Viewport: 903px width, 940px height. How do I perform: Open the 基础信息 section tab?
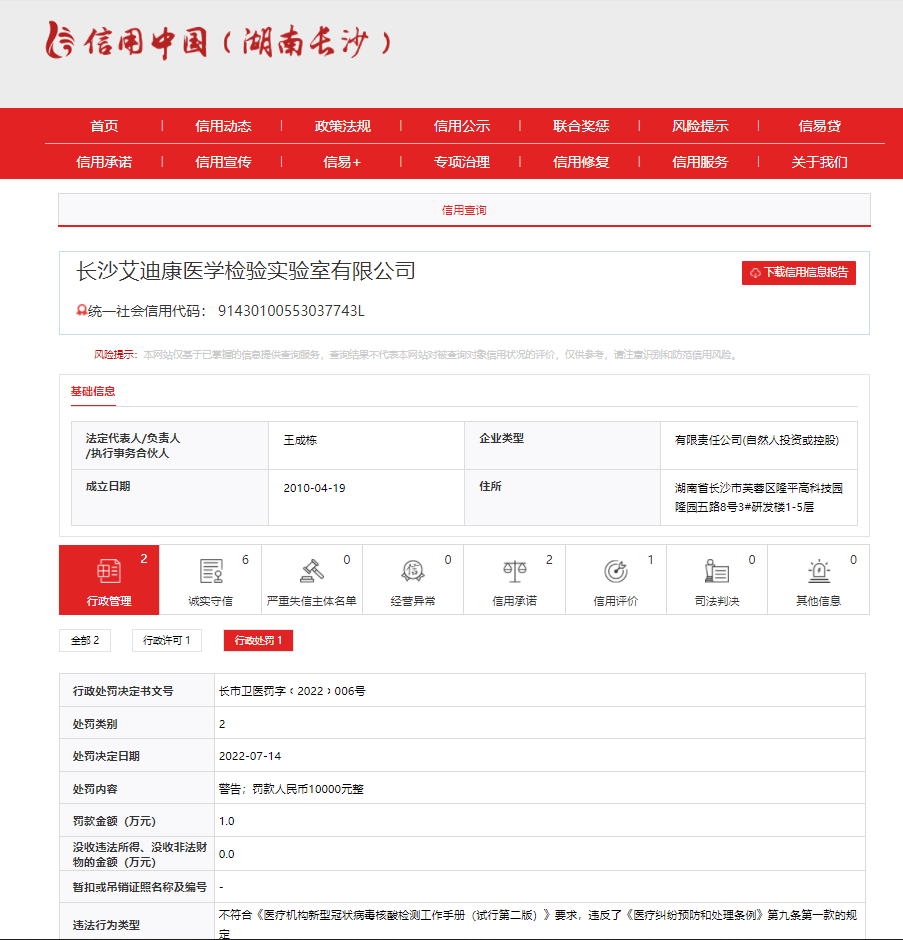(92, 391)
